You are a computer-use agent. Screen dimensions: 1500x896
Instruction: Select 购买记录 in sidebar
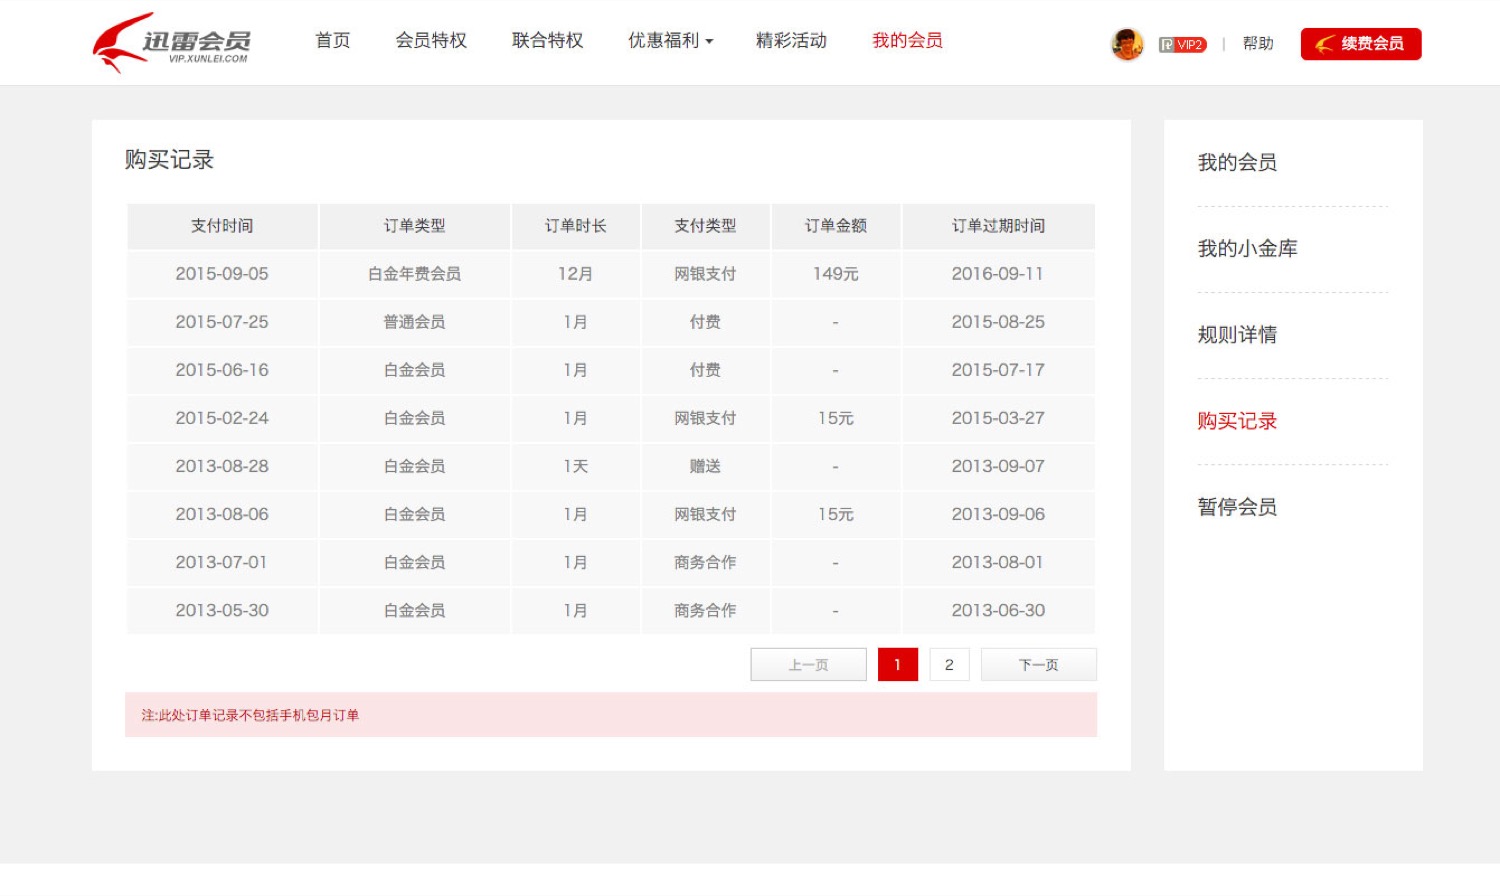point(1237,421)
